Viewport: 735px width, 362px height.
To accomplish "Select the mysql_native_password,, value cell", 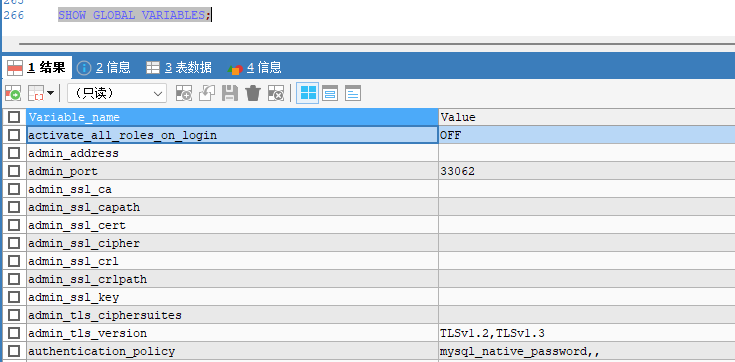I will pos(587,351).
